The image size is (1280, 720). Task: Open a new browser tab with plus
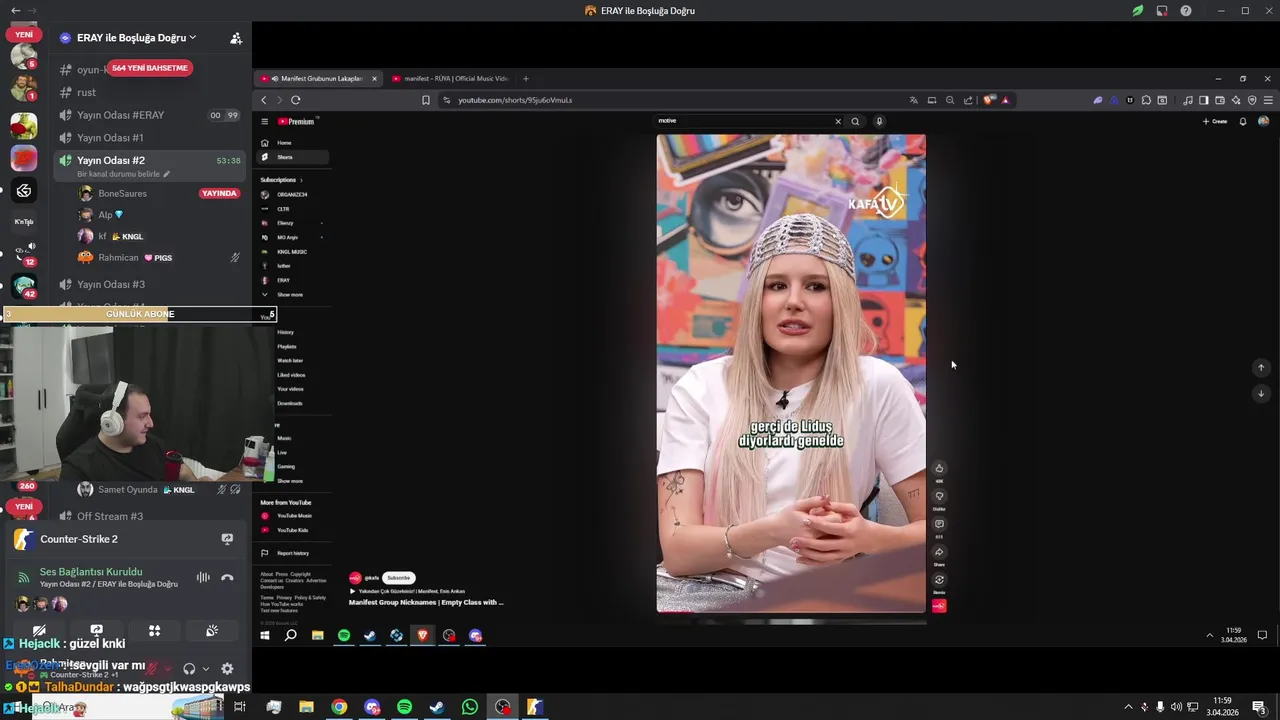pyautogui.click(x=526, y=78)
